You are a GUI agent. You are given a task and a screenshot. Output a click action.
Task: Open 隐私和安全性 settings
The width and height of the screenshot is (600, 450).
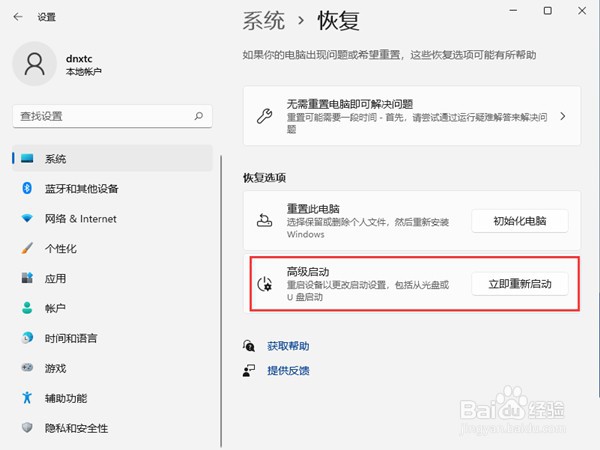(112, 428)
